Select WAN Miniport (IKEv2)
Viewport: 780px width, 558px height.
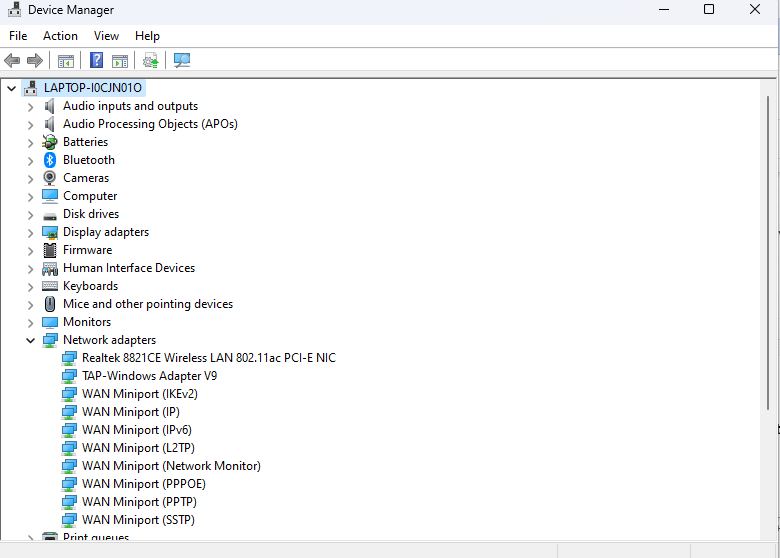140,394
